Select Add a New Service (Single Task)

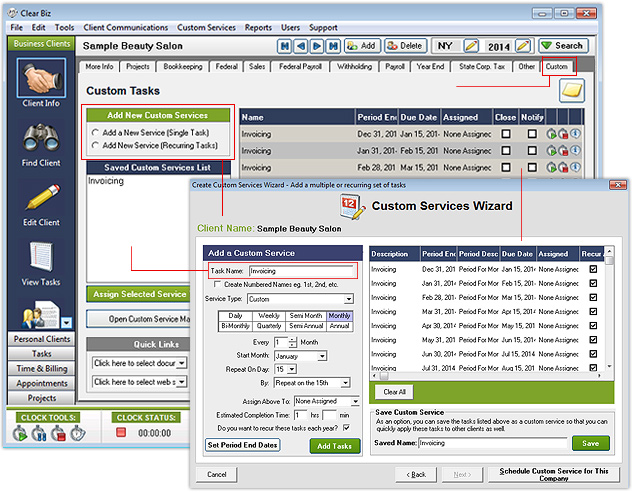[x=95, y=132]
